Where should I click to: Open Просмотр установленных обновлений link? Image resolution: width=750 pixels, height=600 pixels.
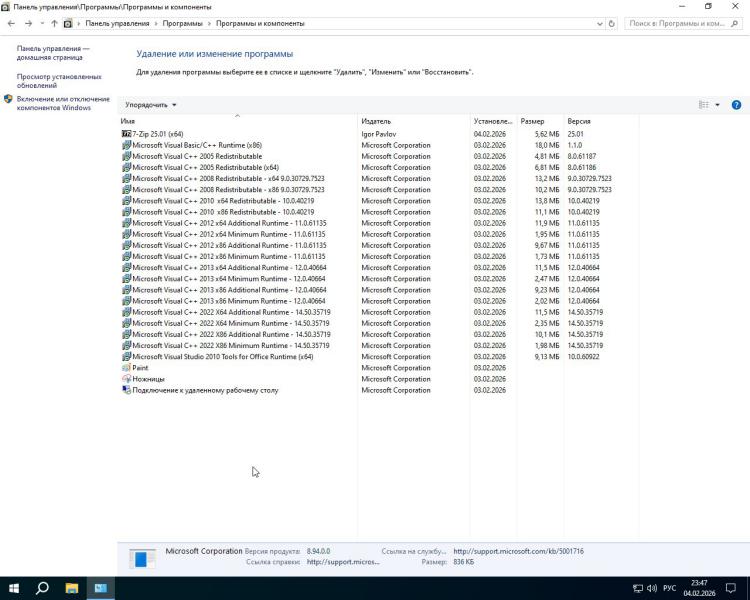click(58, 81)
